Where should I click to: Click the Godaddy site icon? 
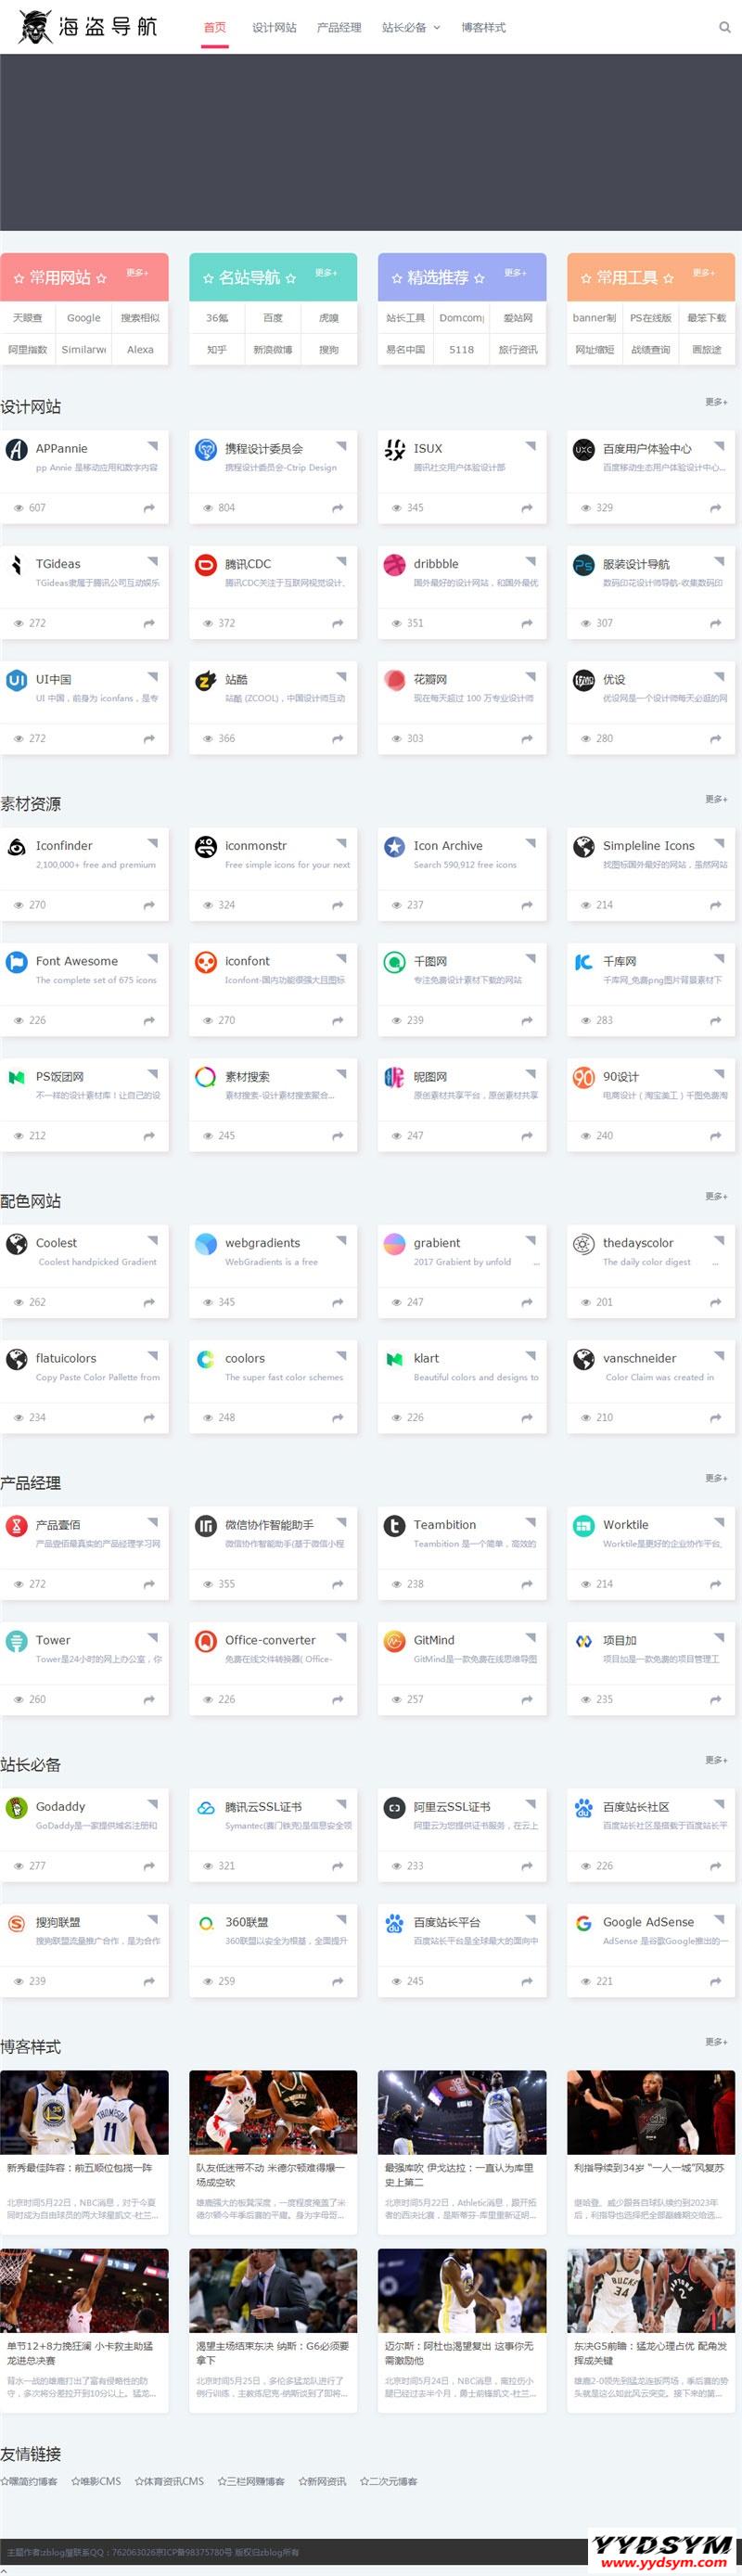pyautogui.click(x=16, y=1807)
